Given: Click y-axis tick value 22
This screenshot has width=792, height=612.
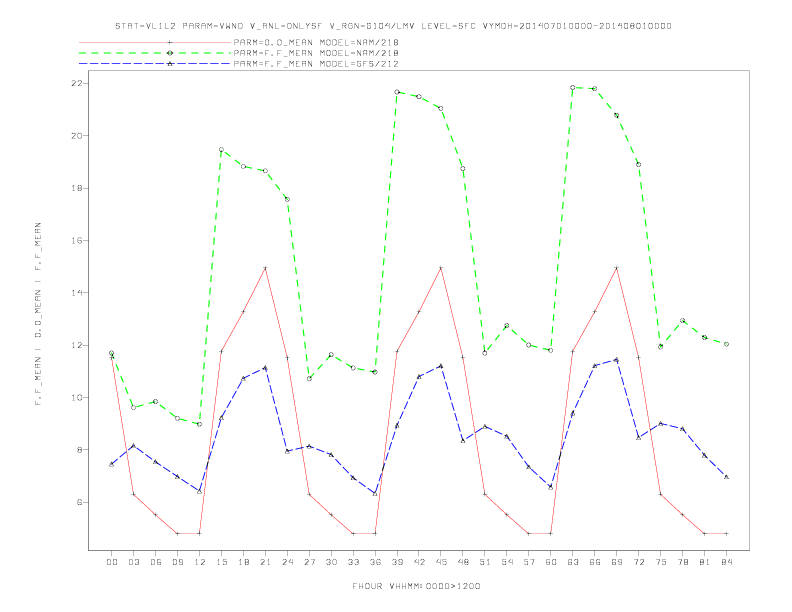Looking at the screenshot, I should (76, 83).
